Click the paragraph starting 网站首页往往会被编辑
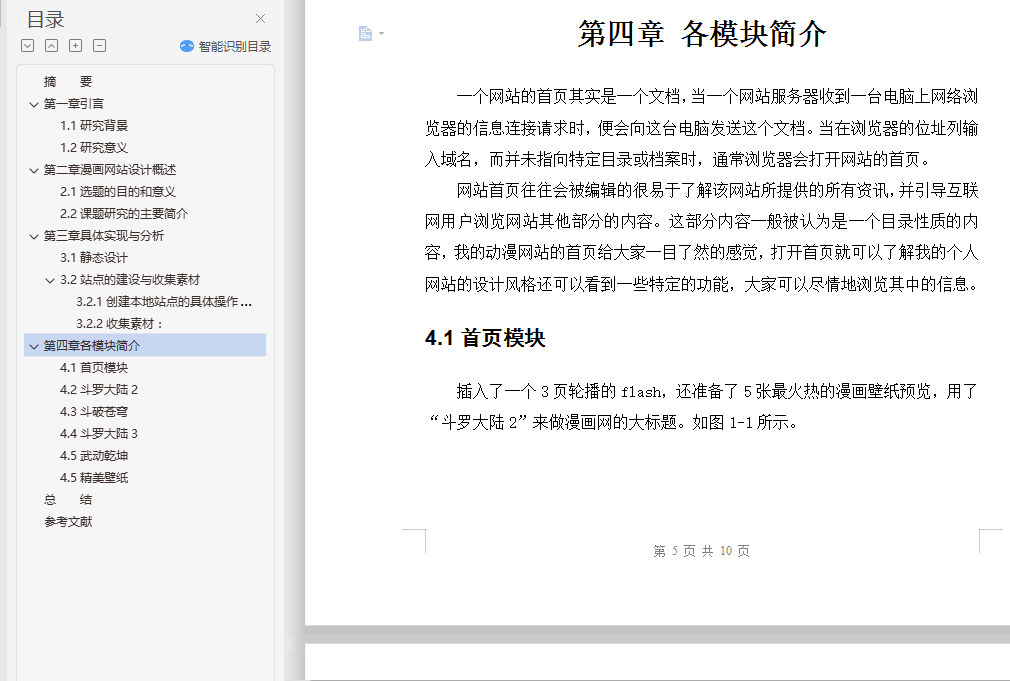This screenshot has height=681, width=1010. (x=701, y=237)
